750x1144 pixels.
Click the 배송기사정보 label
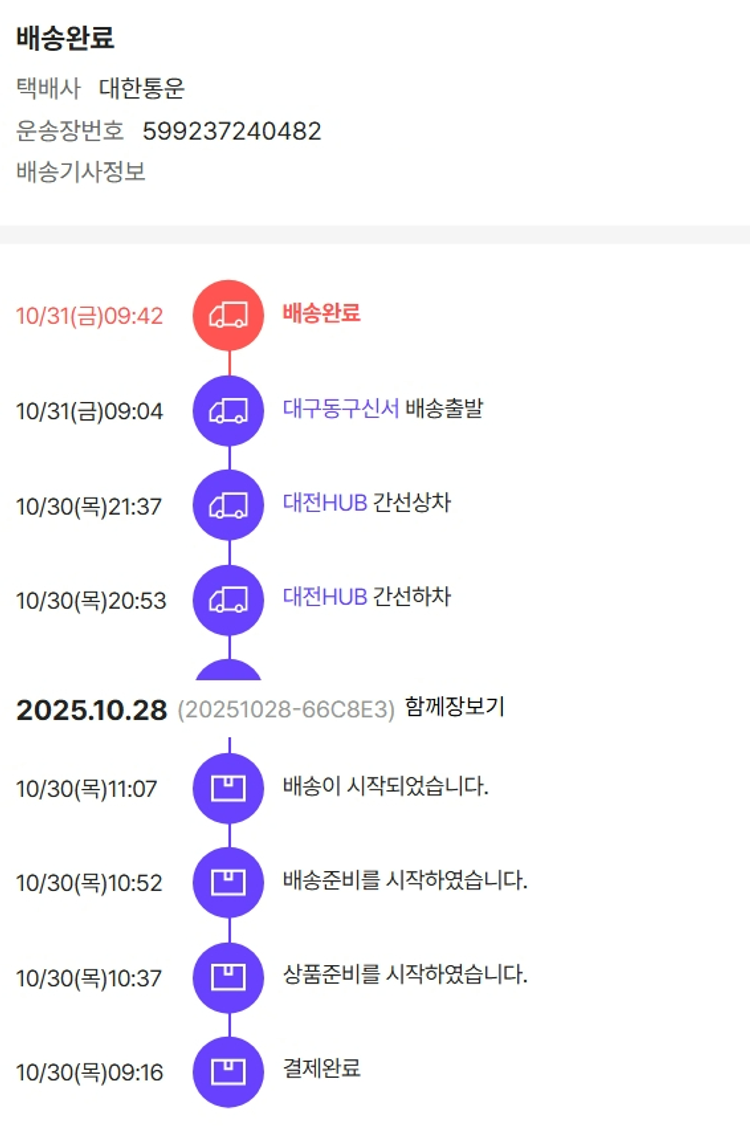(x=81, y=172)
